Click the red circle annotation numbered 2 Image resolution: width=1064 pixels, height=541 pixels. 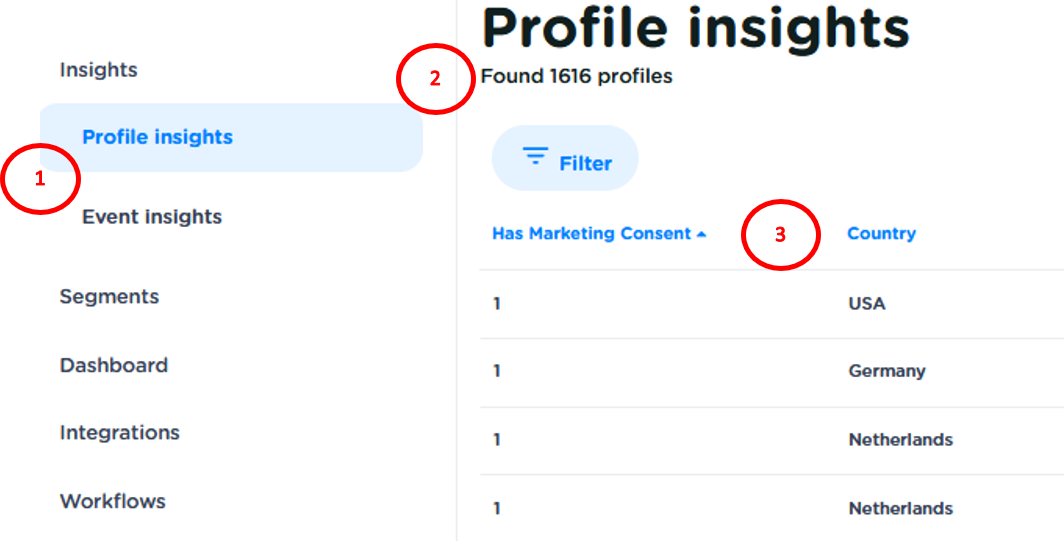(x=435, y=78)
